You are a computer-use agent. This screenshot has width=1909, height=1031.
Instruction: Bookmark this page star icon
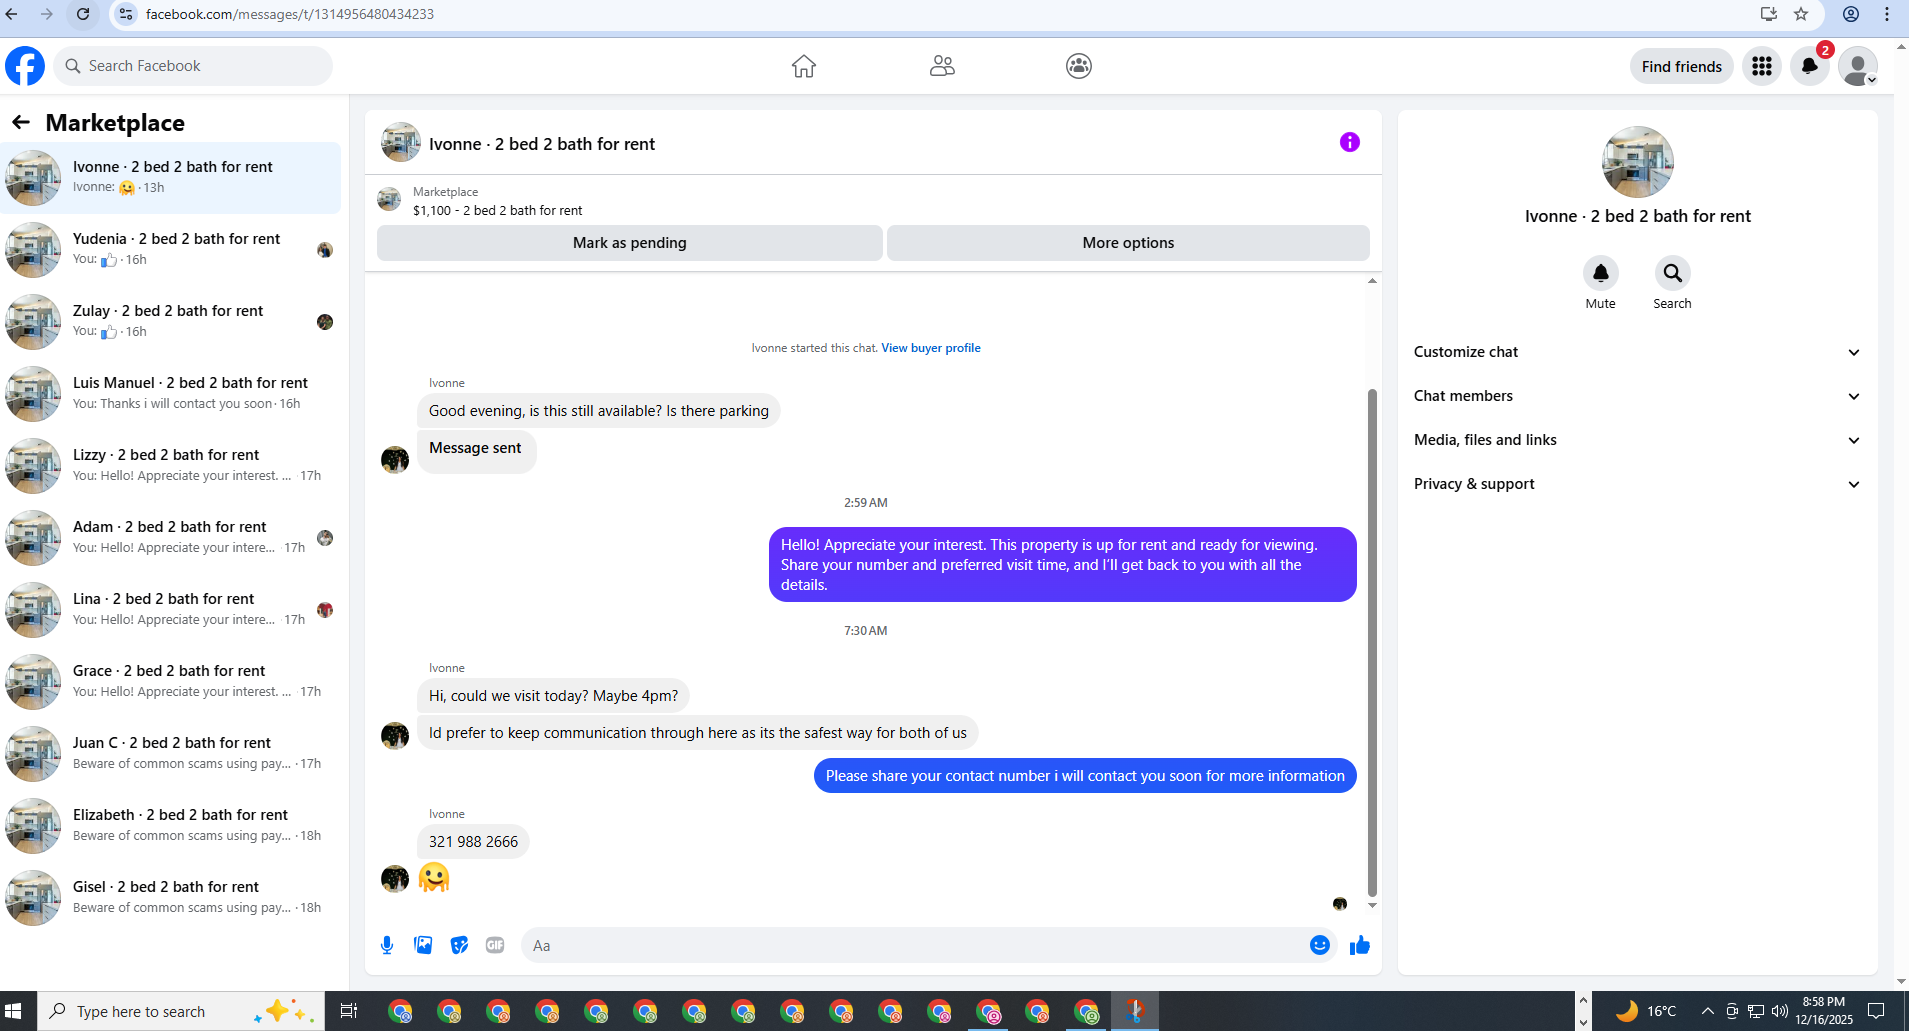coord(1801,14)
